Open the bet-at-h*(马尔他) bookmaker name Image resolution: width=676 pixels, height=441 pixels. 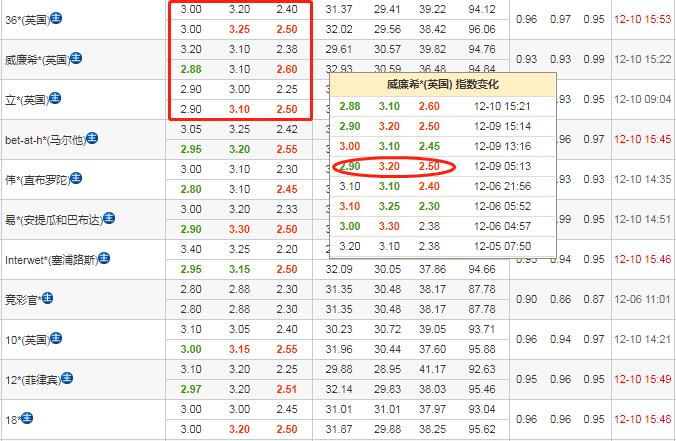45,140
